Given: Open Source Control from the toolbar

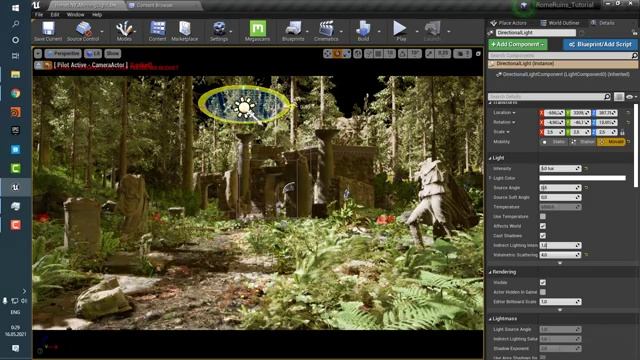Looking at the screenshot, I should (83, 31).
